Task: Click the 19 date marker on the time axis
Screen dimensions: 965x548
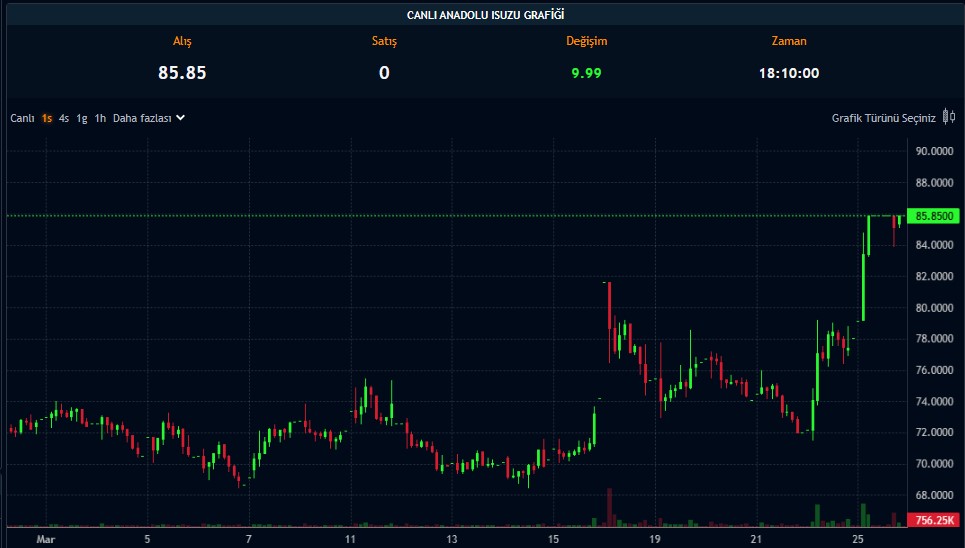Action: pyautogui.click(x=654, y=539)
